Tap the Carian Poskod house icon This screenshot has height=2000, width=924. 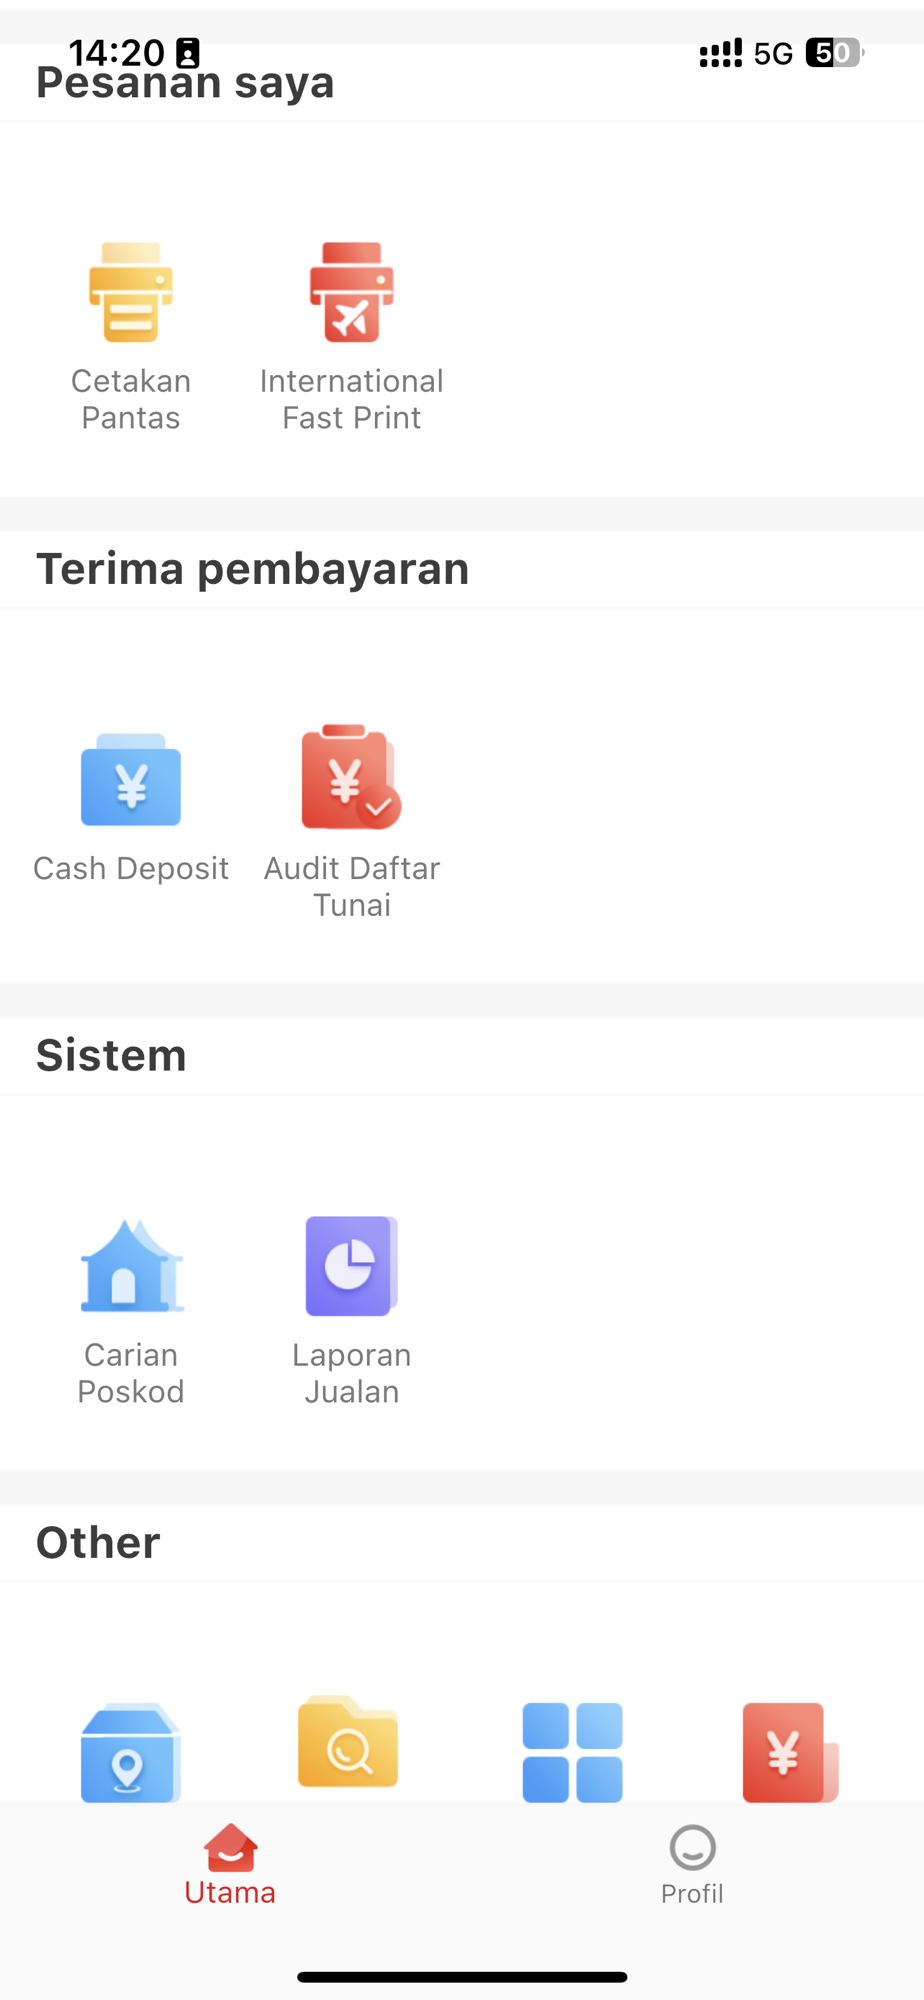point(131,1266)
